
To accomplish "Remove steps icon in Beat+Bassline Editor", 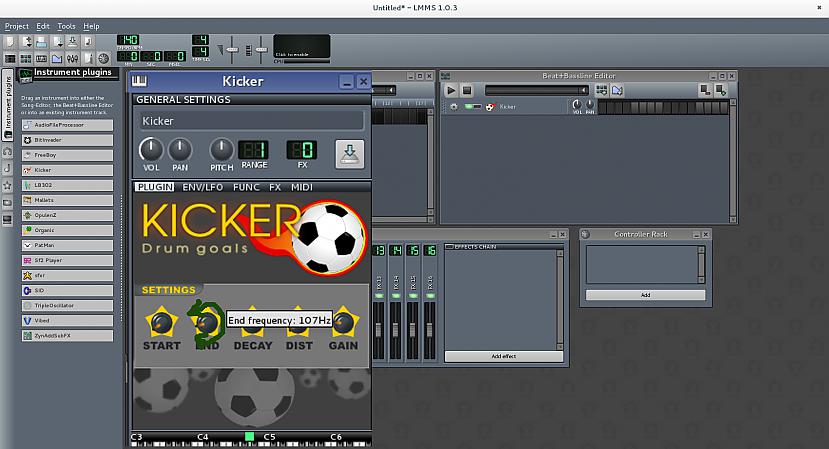I will coord(705,90).
